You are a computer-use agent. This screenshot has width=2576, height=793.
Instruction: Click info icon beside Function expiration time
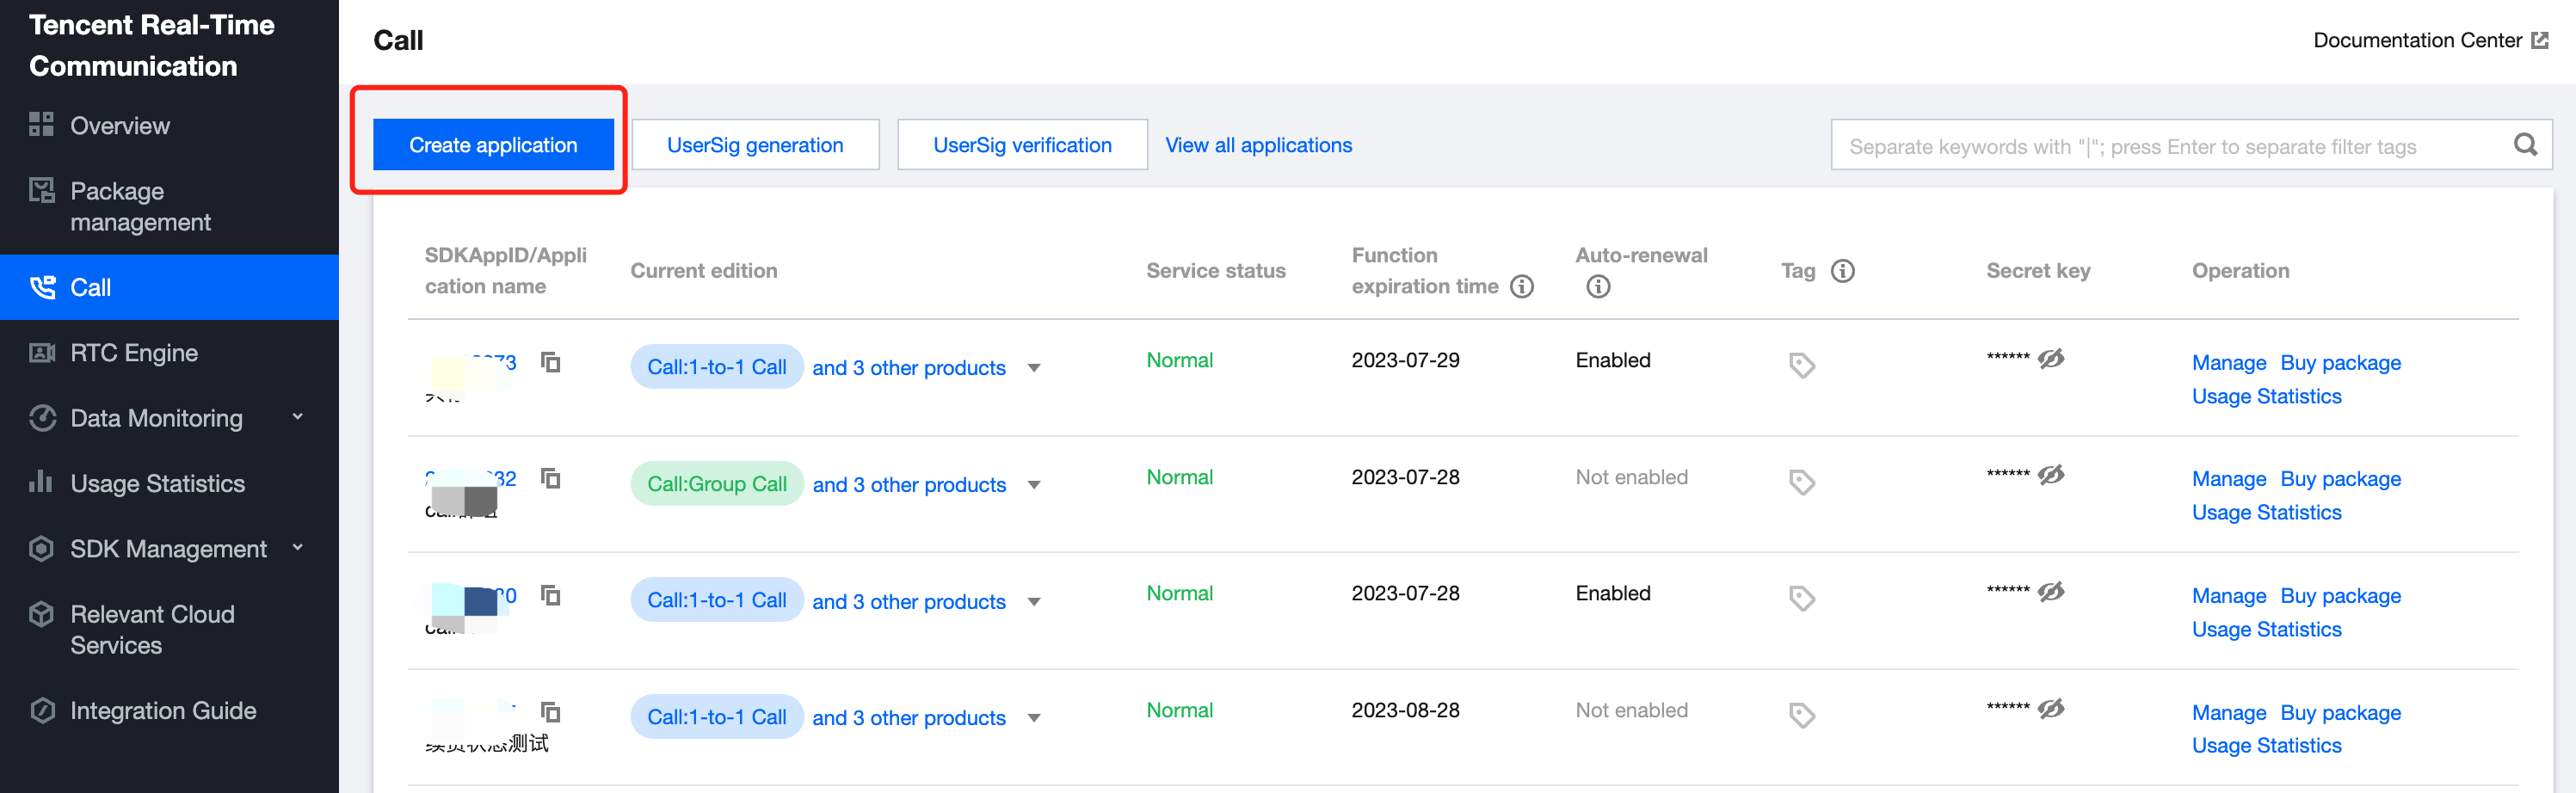[x=1521, y=287]
